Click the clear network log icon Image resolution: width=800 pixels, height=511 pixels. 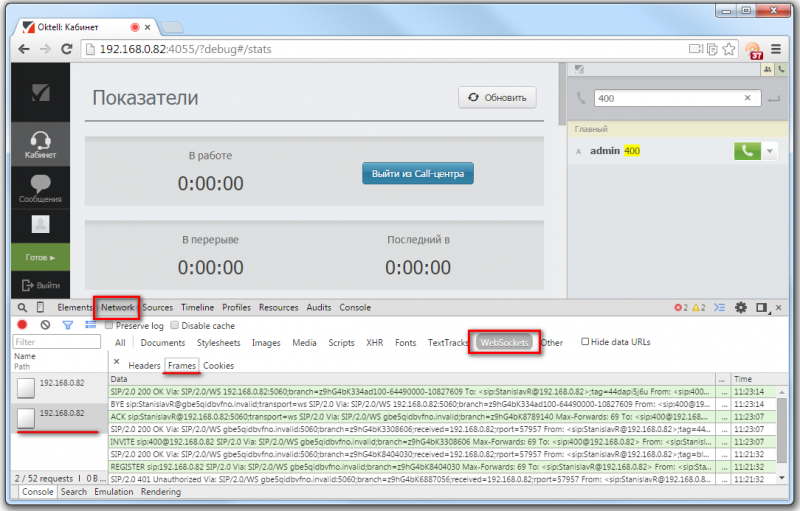coord(45,325)
